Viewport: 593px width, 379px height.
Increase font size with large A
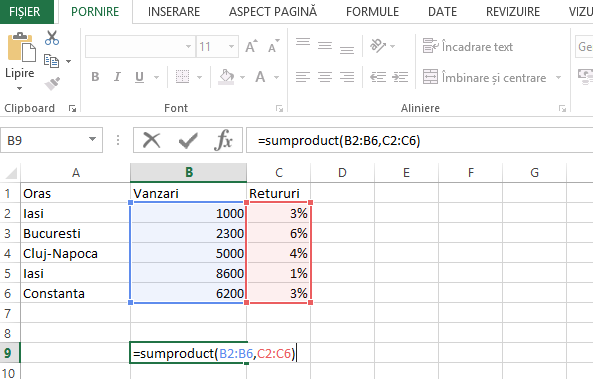251,47
